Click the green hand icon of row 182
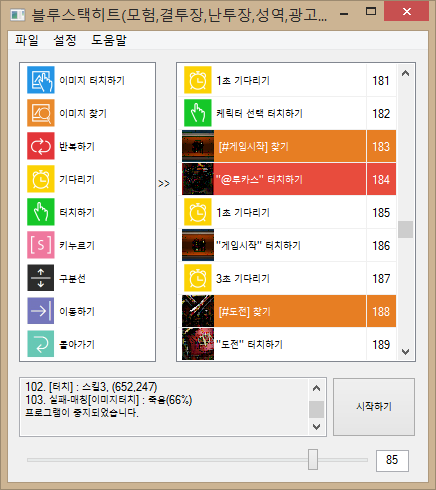436x490 pixels. click(198, 113)
